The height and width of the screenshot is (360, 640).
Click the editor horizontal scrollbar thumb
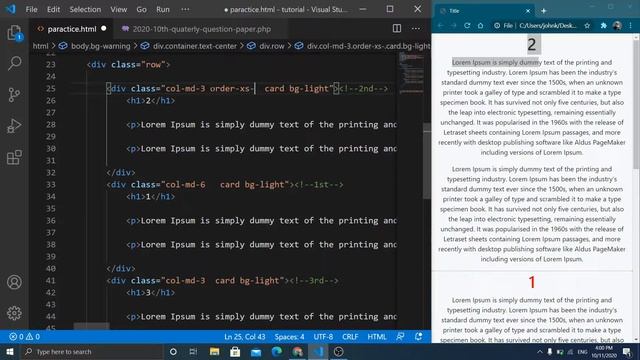(91, 326)
